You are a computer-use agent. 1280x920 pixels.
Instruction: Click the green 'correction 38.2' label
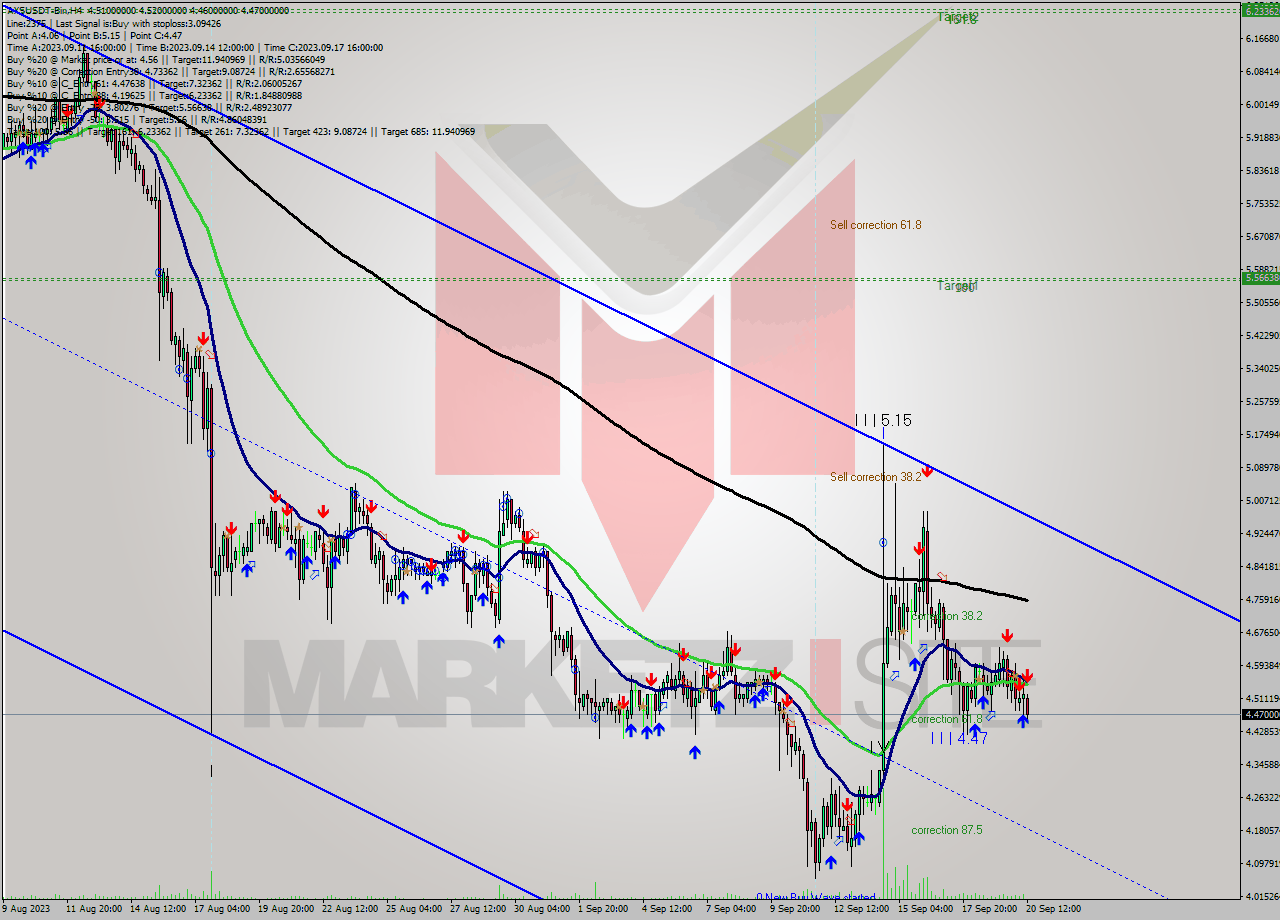946,616
